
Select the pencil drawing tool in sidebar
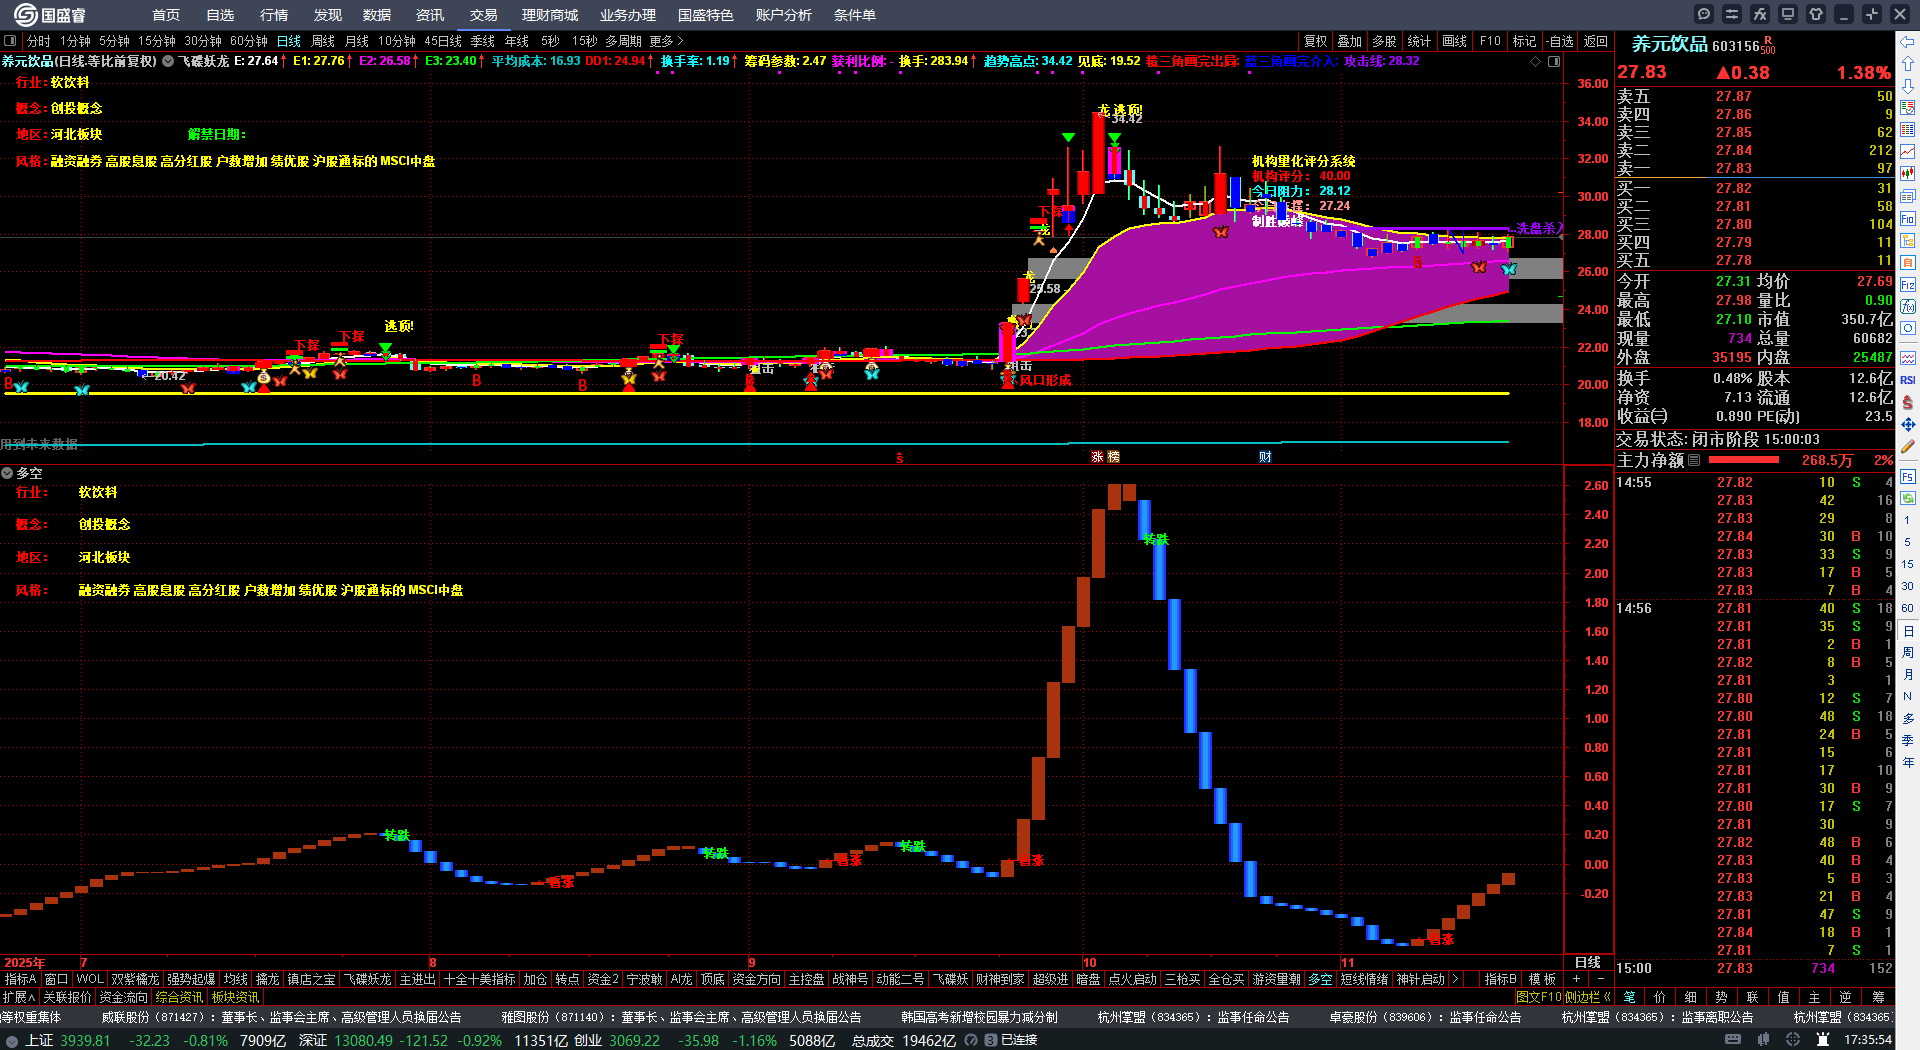(1908, 447)
